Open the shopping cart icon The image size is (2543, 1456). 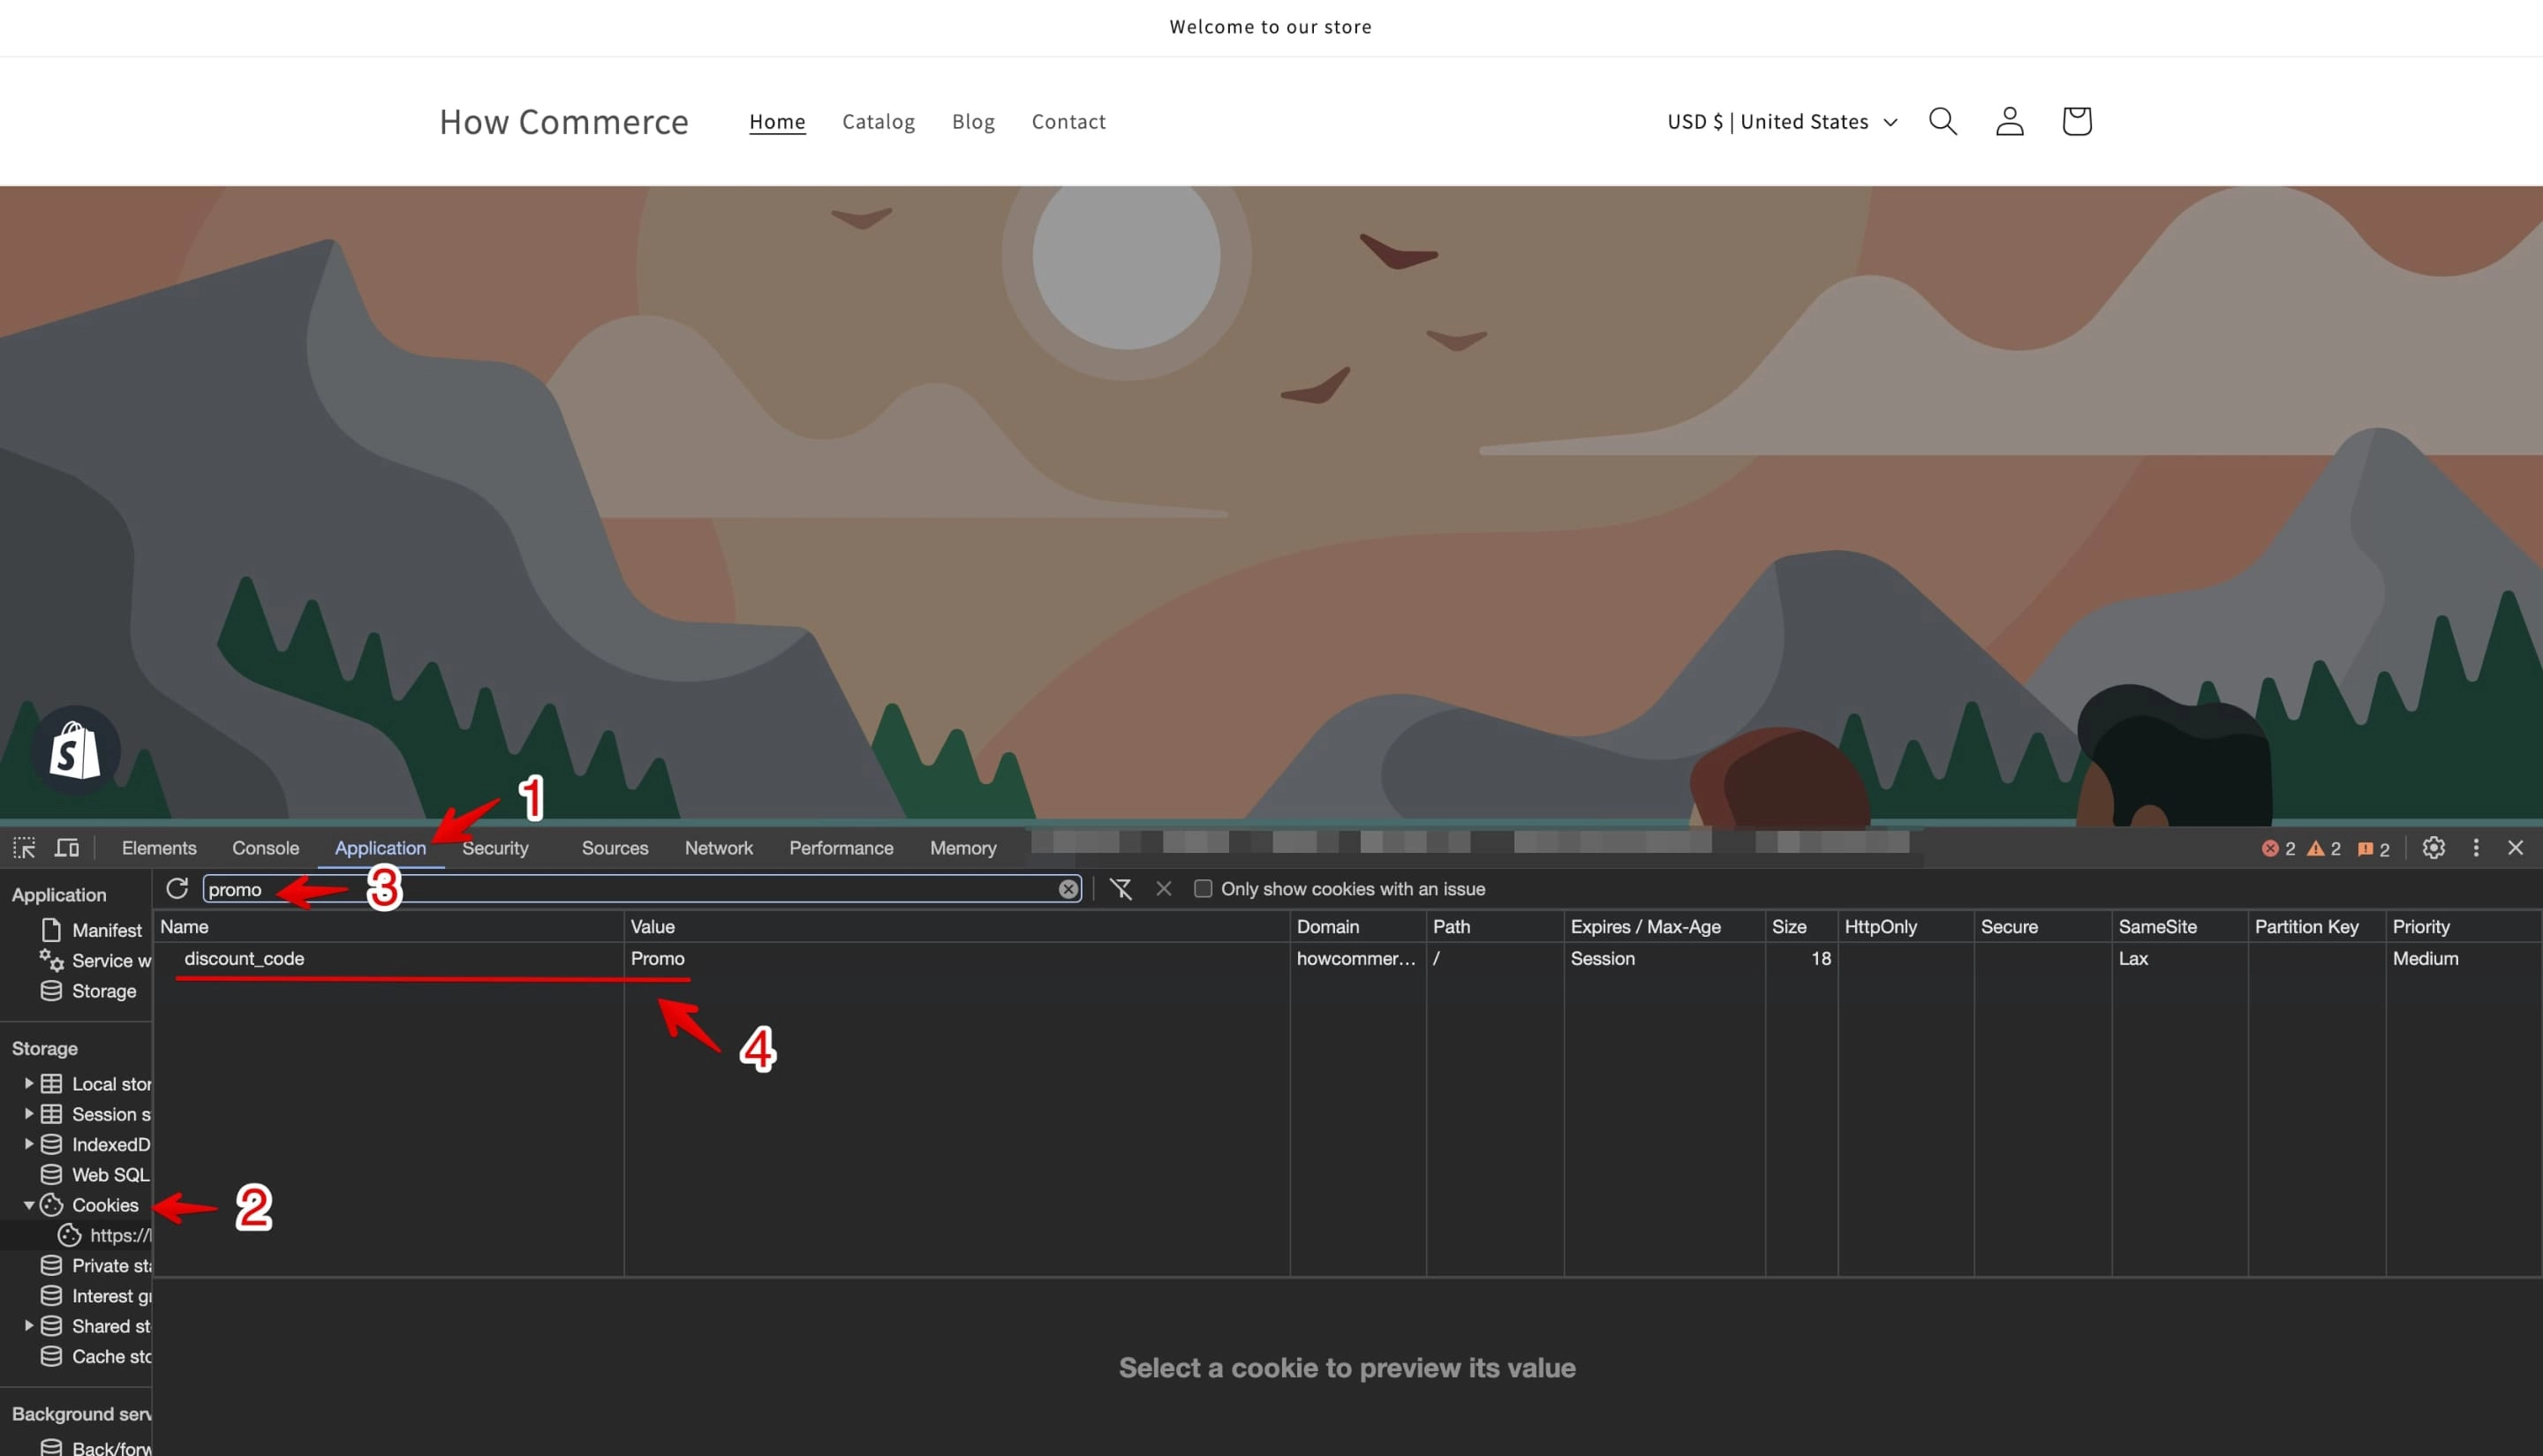(2076, 121)
